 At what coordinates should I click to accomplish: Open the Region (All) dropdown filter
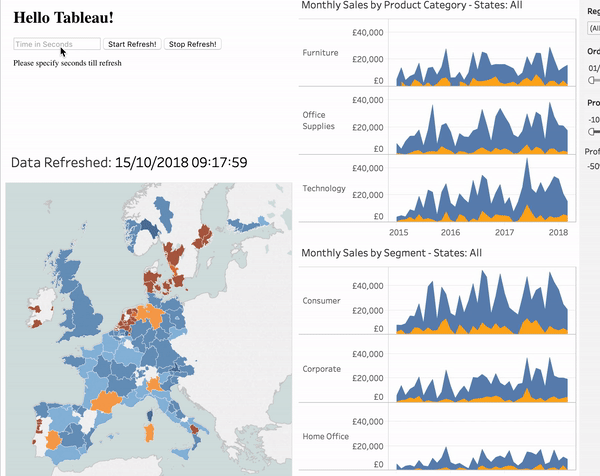(594, 28)
